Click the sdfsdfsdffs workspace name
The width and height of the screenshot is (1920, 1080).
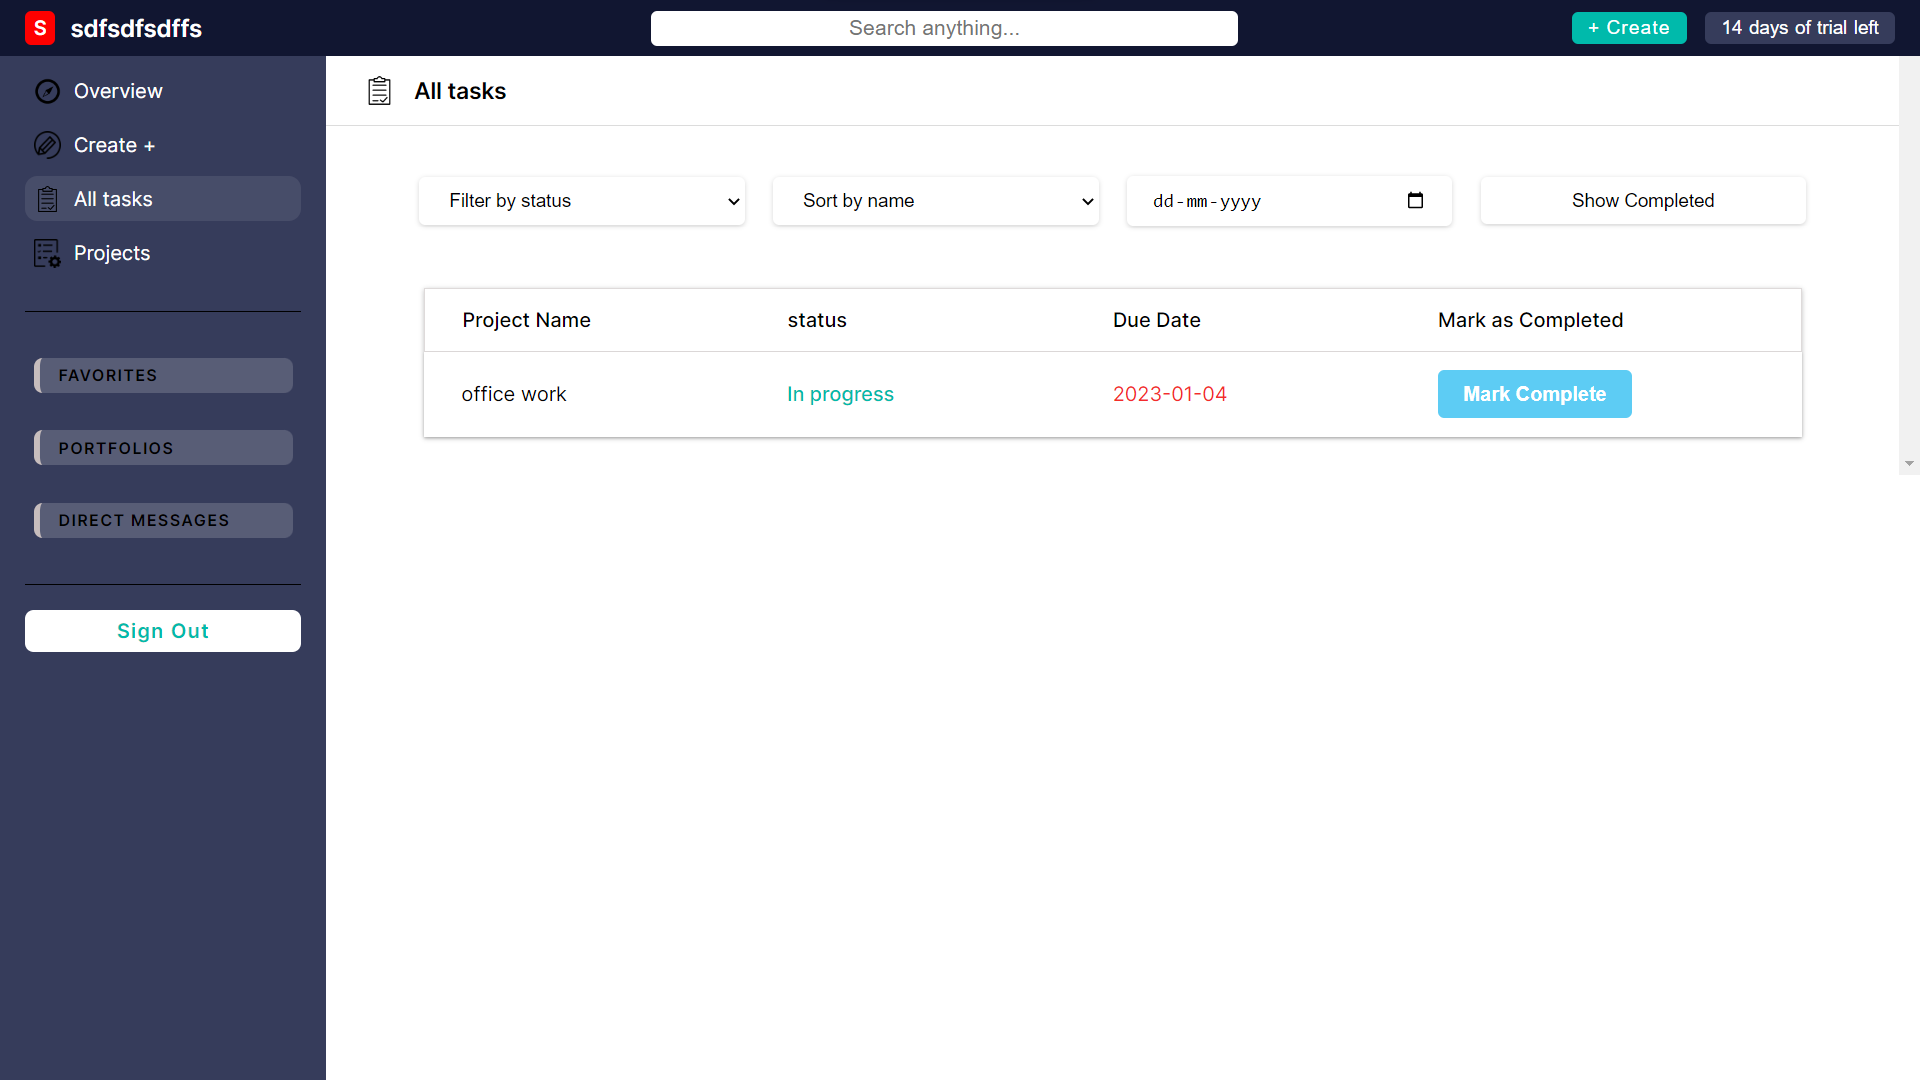[137, 28]
